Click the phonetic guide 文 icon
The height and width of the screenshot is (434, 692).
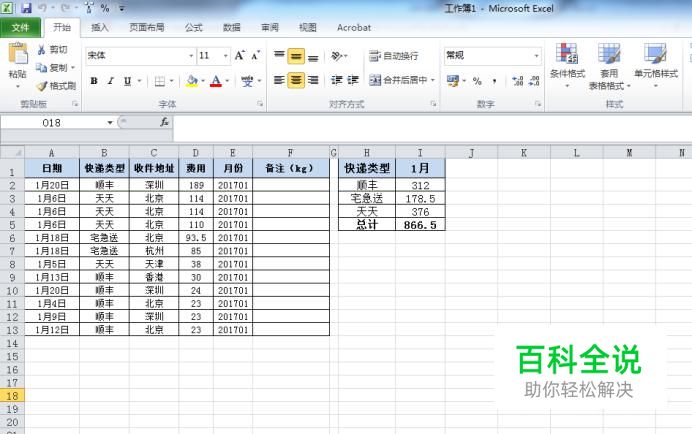(x=247, y=81)
